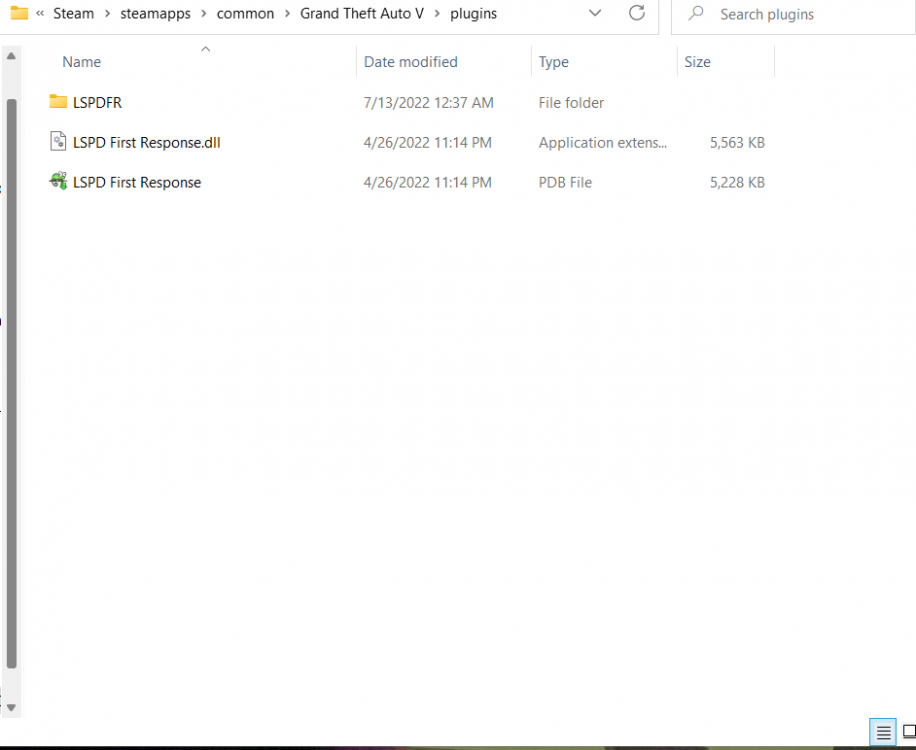Switch to large icons view in status bar
Image resolution: width=916 pixels, height=750 pixels.
[908, 733]
